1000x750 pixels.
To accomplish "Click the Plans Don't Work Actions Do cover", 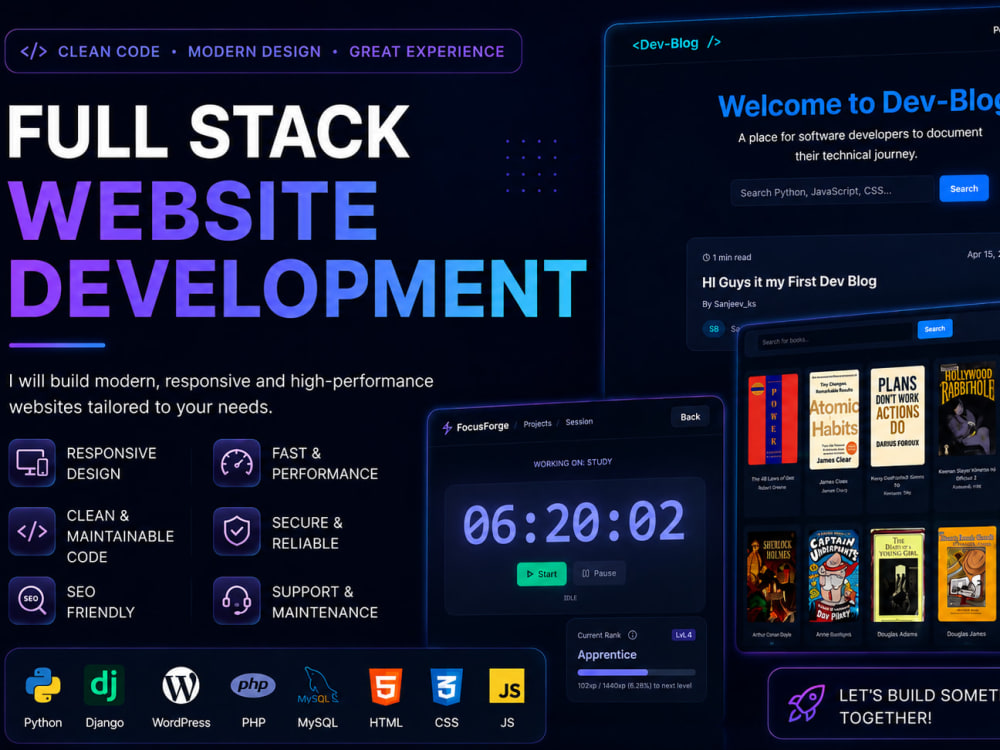I will (x=897, y=415).
